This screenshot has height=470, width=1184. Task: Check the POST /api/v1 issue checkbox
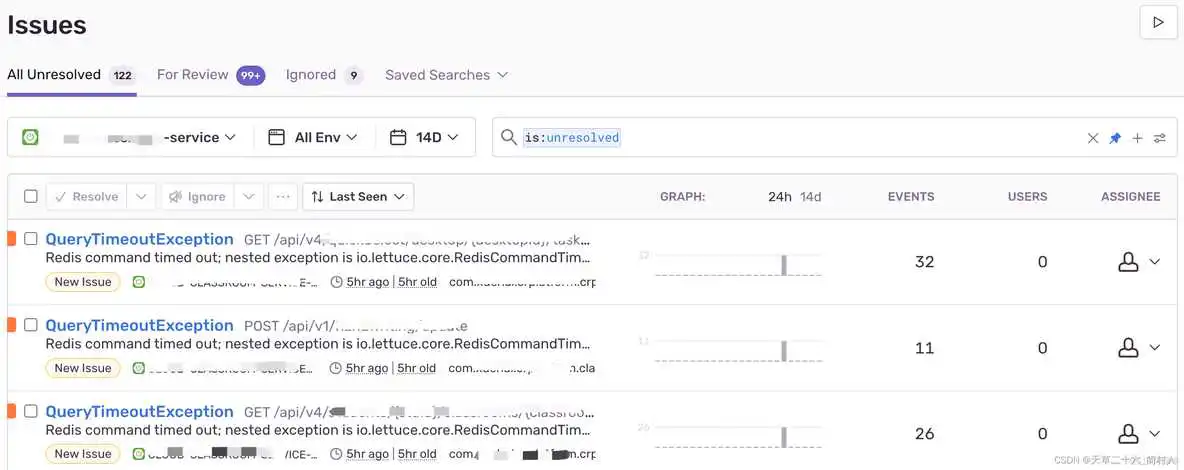coord(31,325)
